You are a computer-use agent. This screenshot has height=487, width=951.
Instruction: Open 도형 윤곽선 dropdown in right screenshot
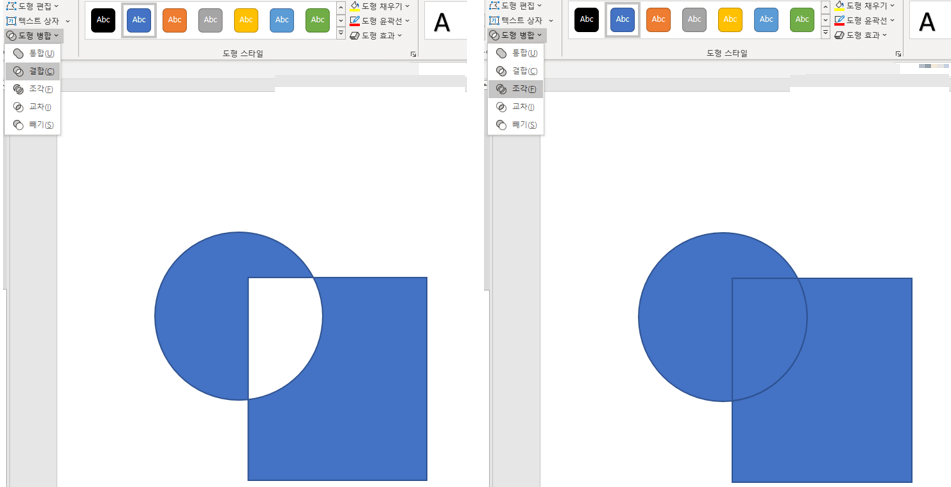tap(864, 21)
